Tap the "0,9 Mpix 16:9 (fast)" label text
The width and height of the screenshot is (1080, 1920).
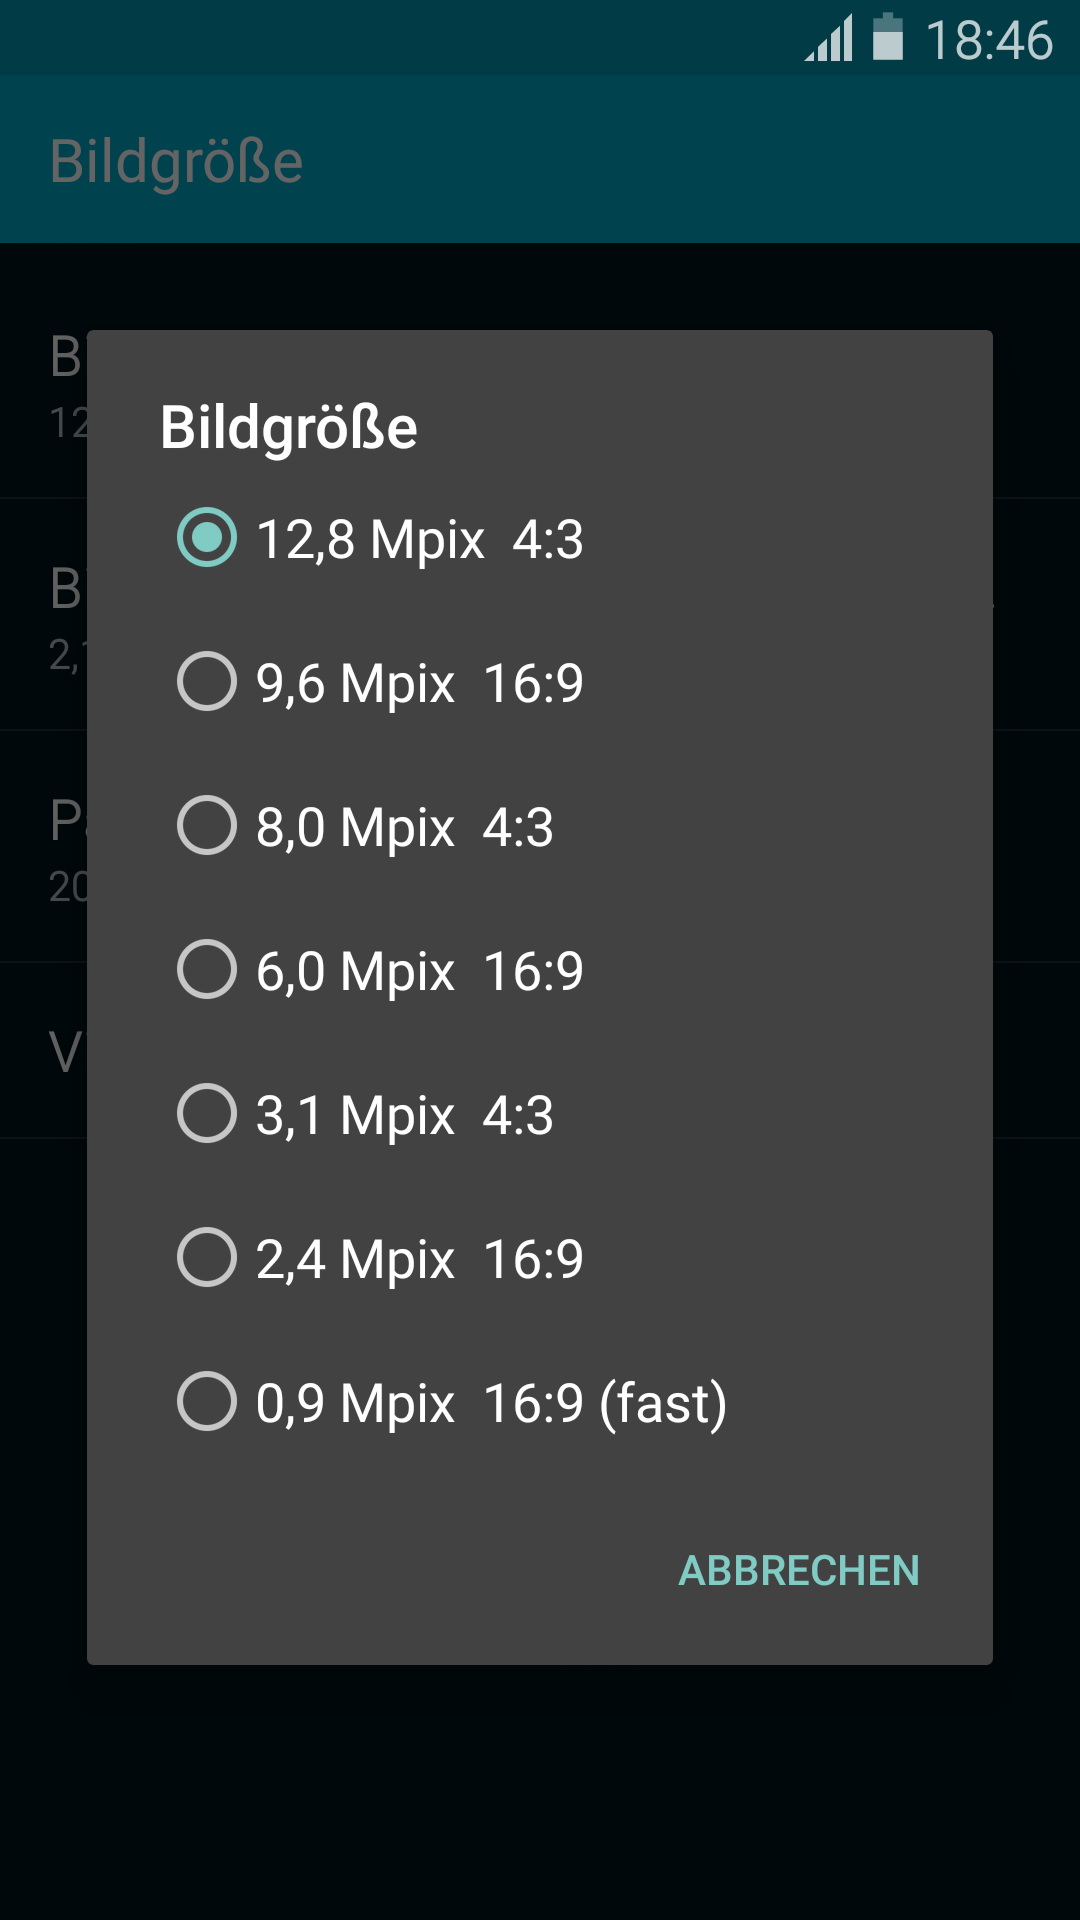(491, 1403)
